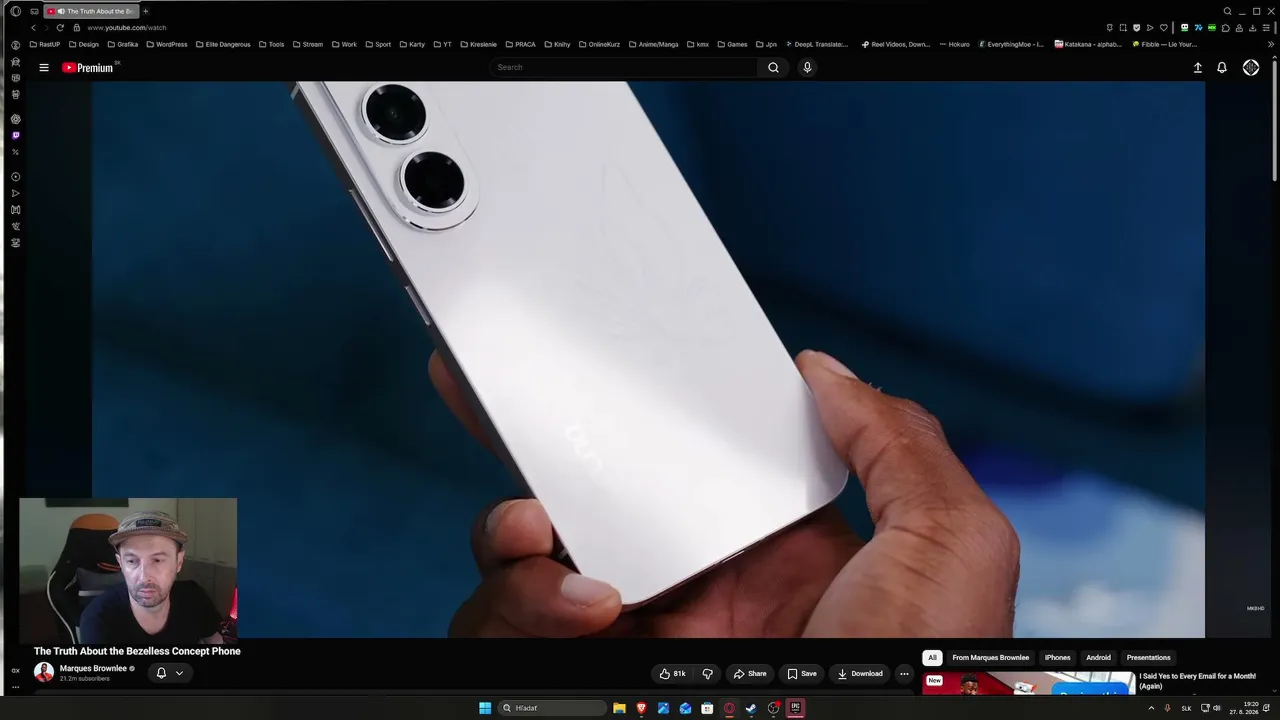Screen dimensions: 1280x720
Task: Open Marques Brownlee channel avatar
Action: click(44, 672)
